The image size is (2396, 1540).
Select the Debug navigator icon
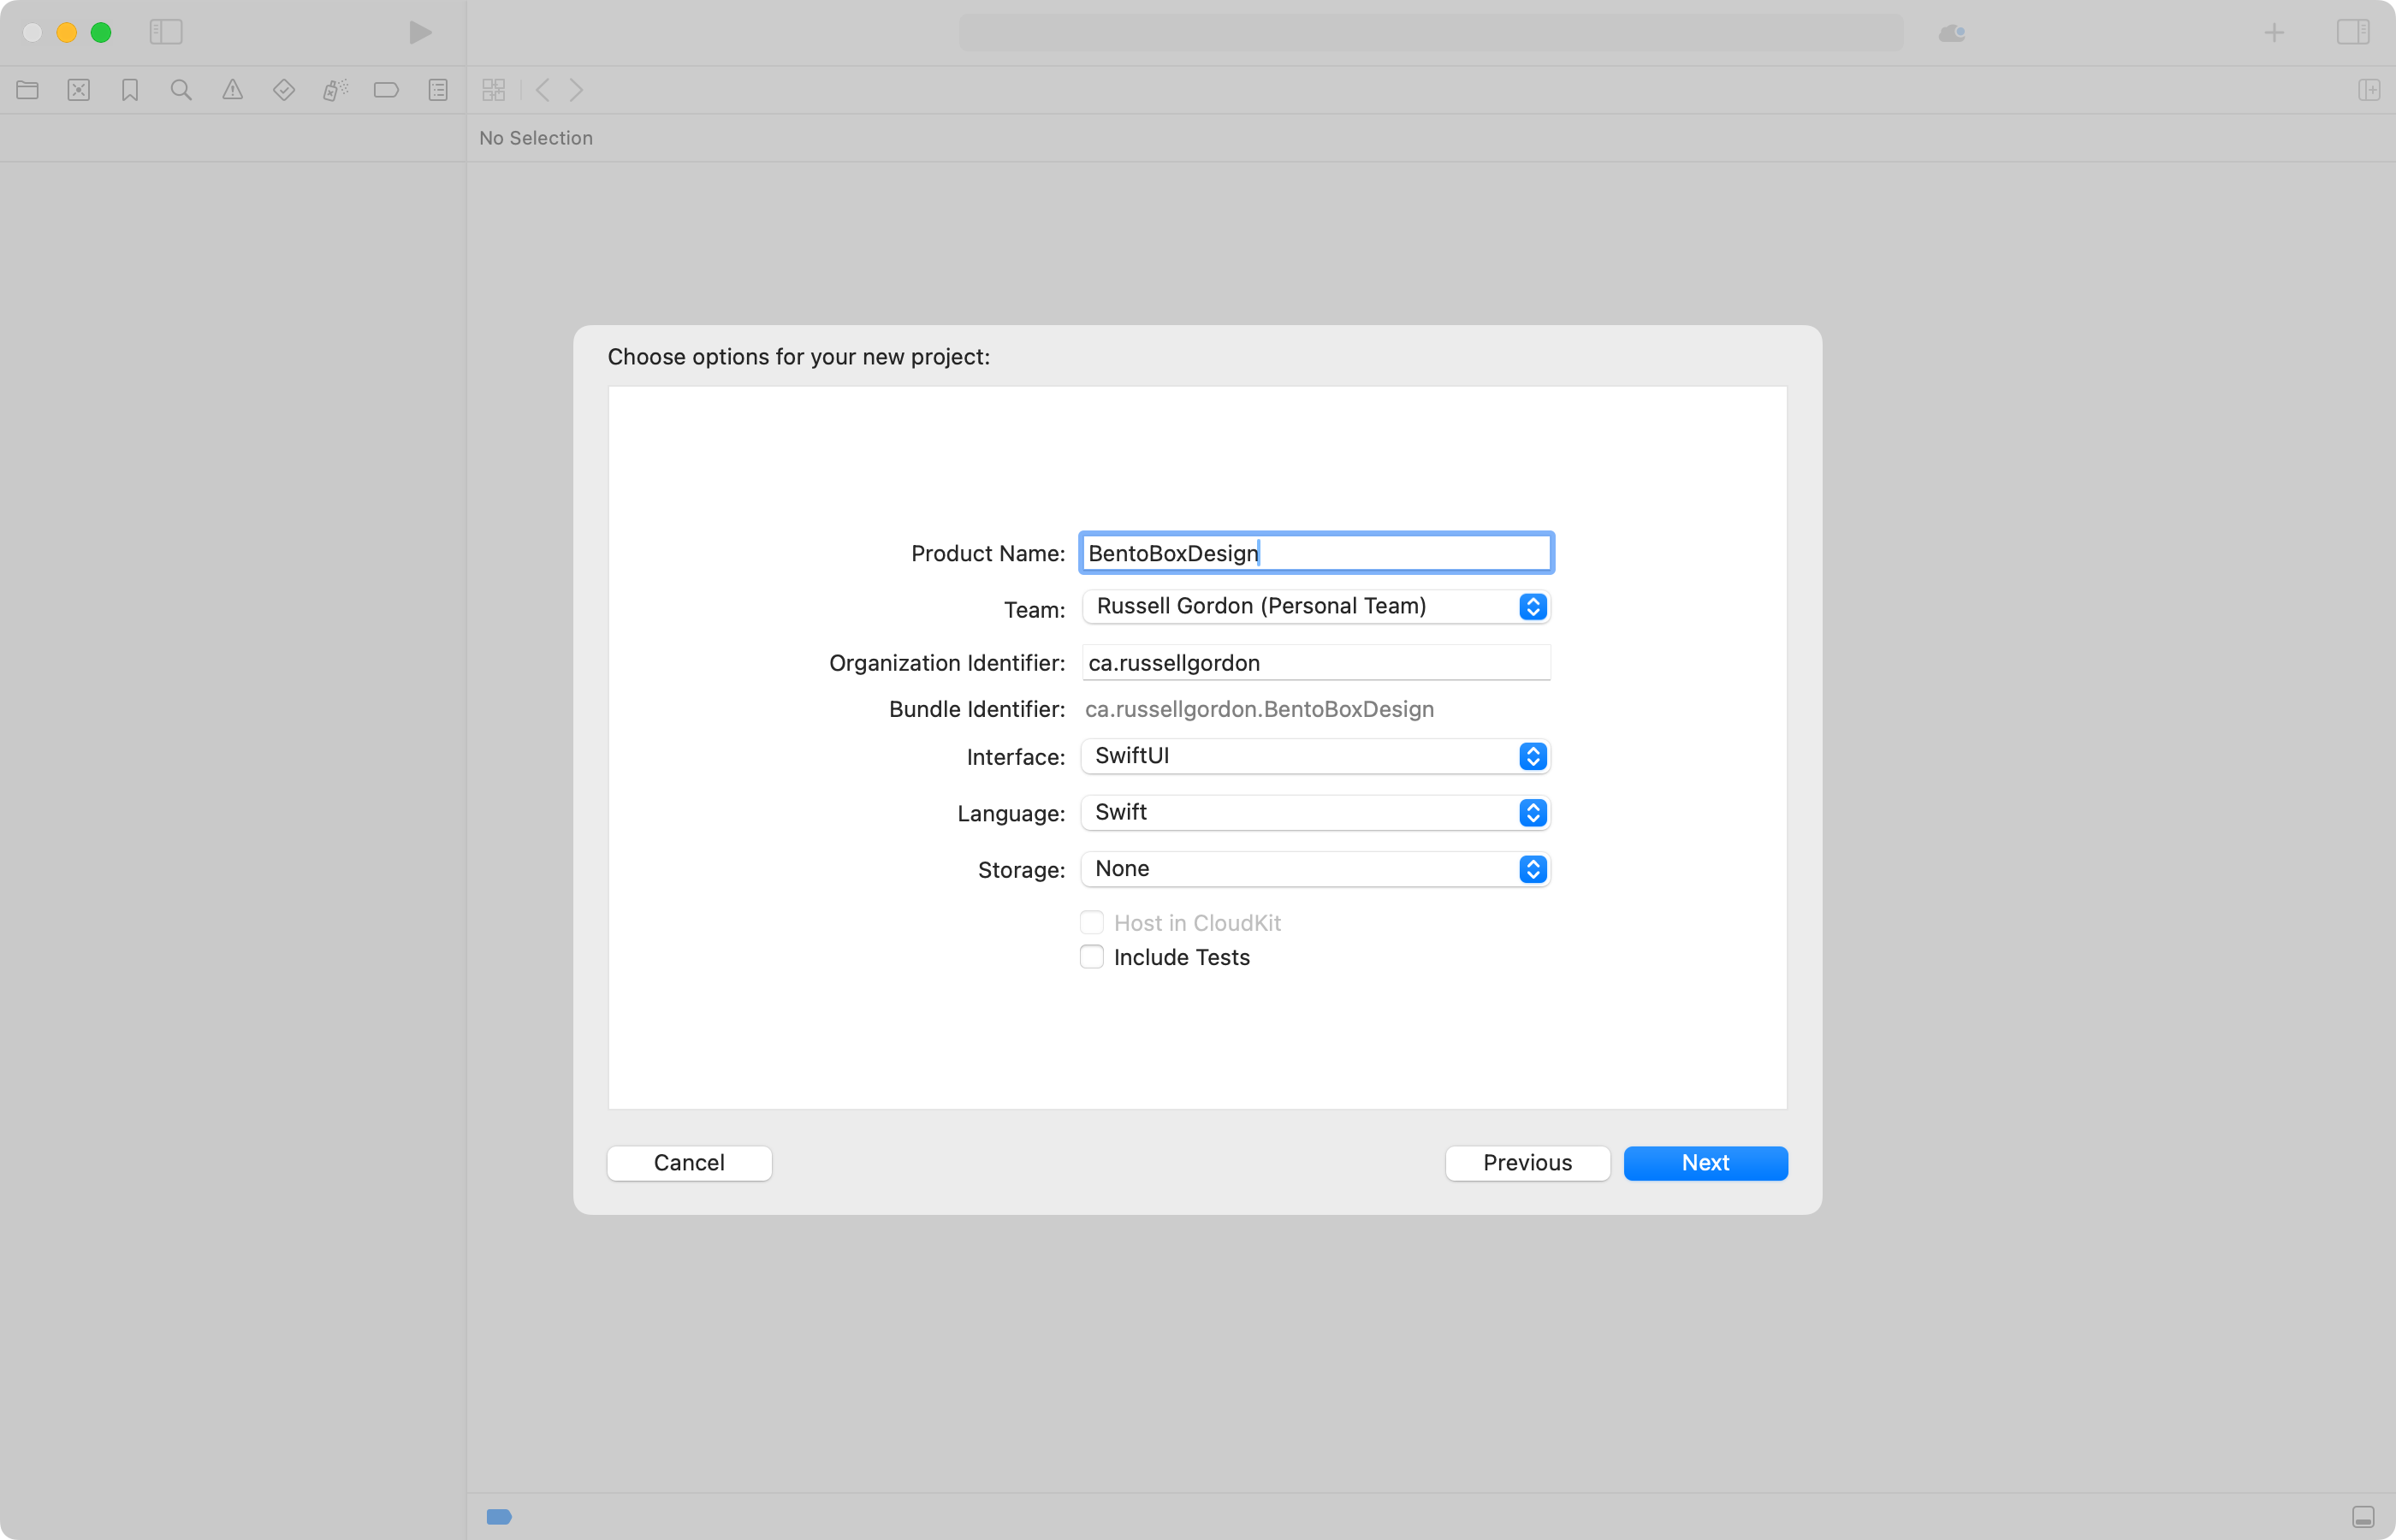(x=335, y=90)
